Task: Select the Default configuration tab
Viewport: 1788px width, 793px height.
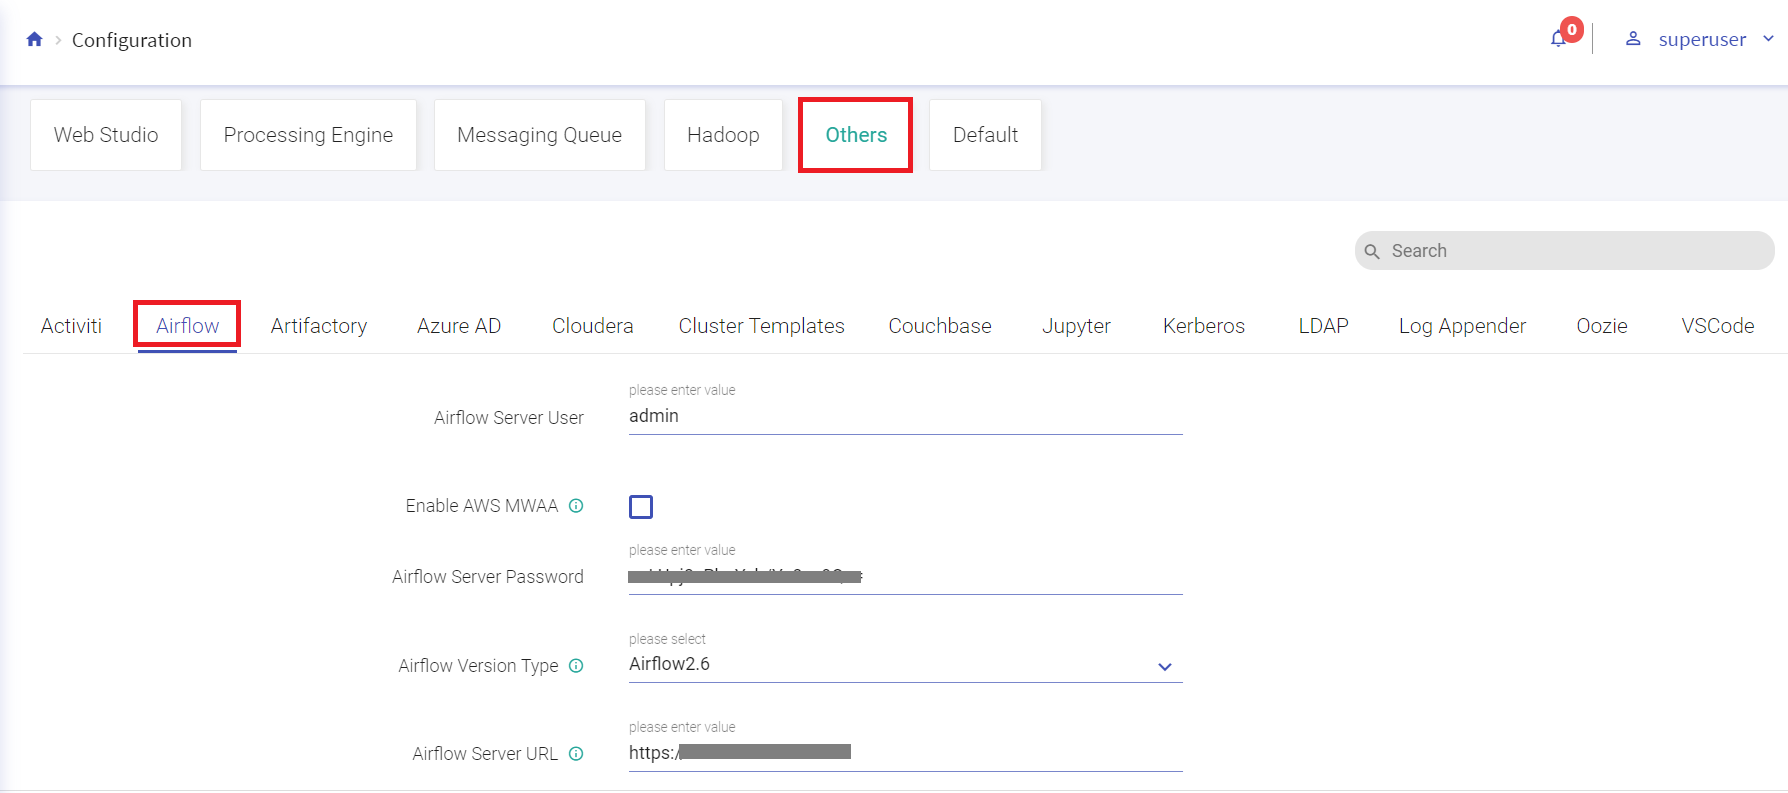Action: [x=985, y=135]
